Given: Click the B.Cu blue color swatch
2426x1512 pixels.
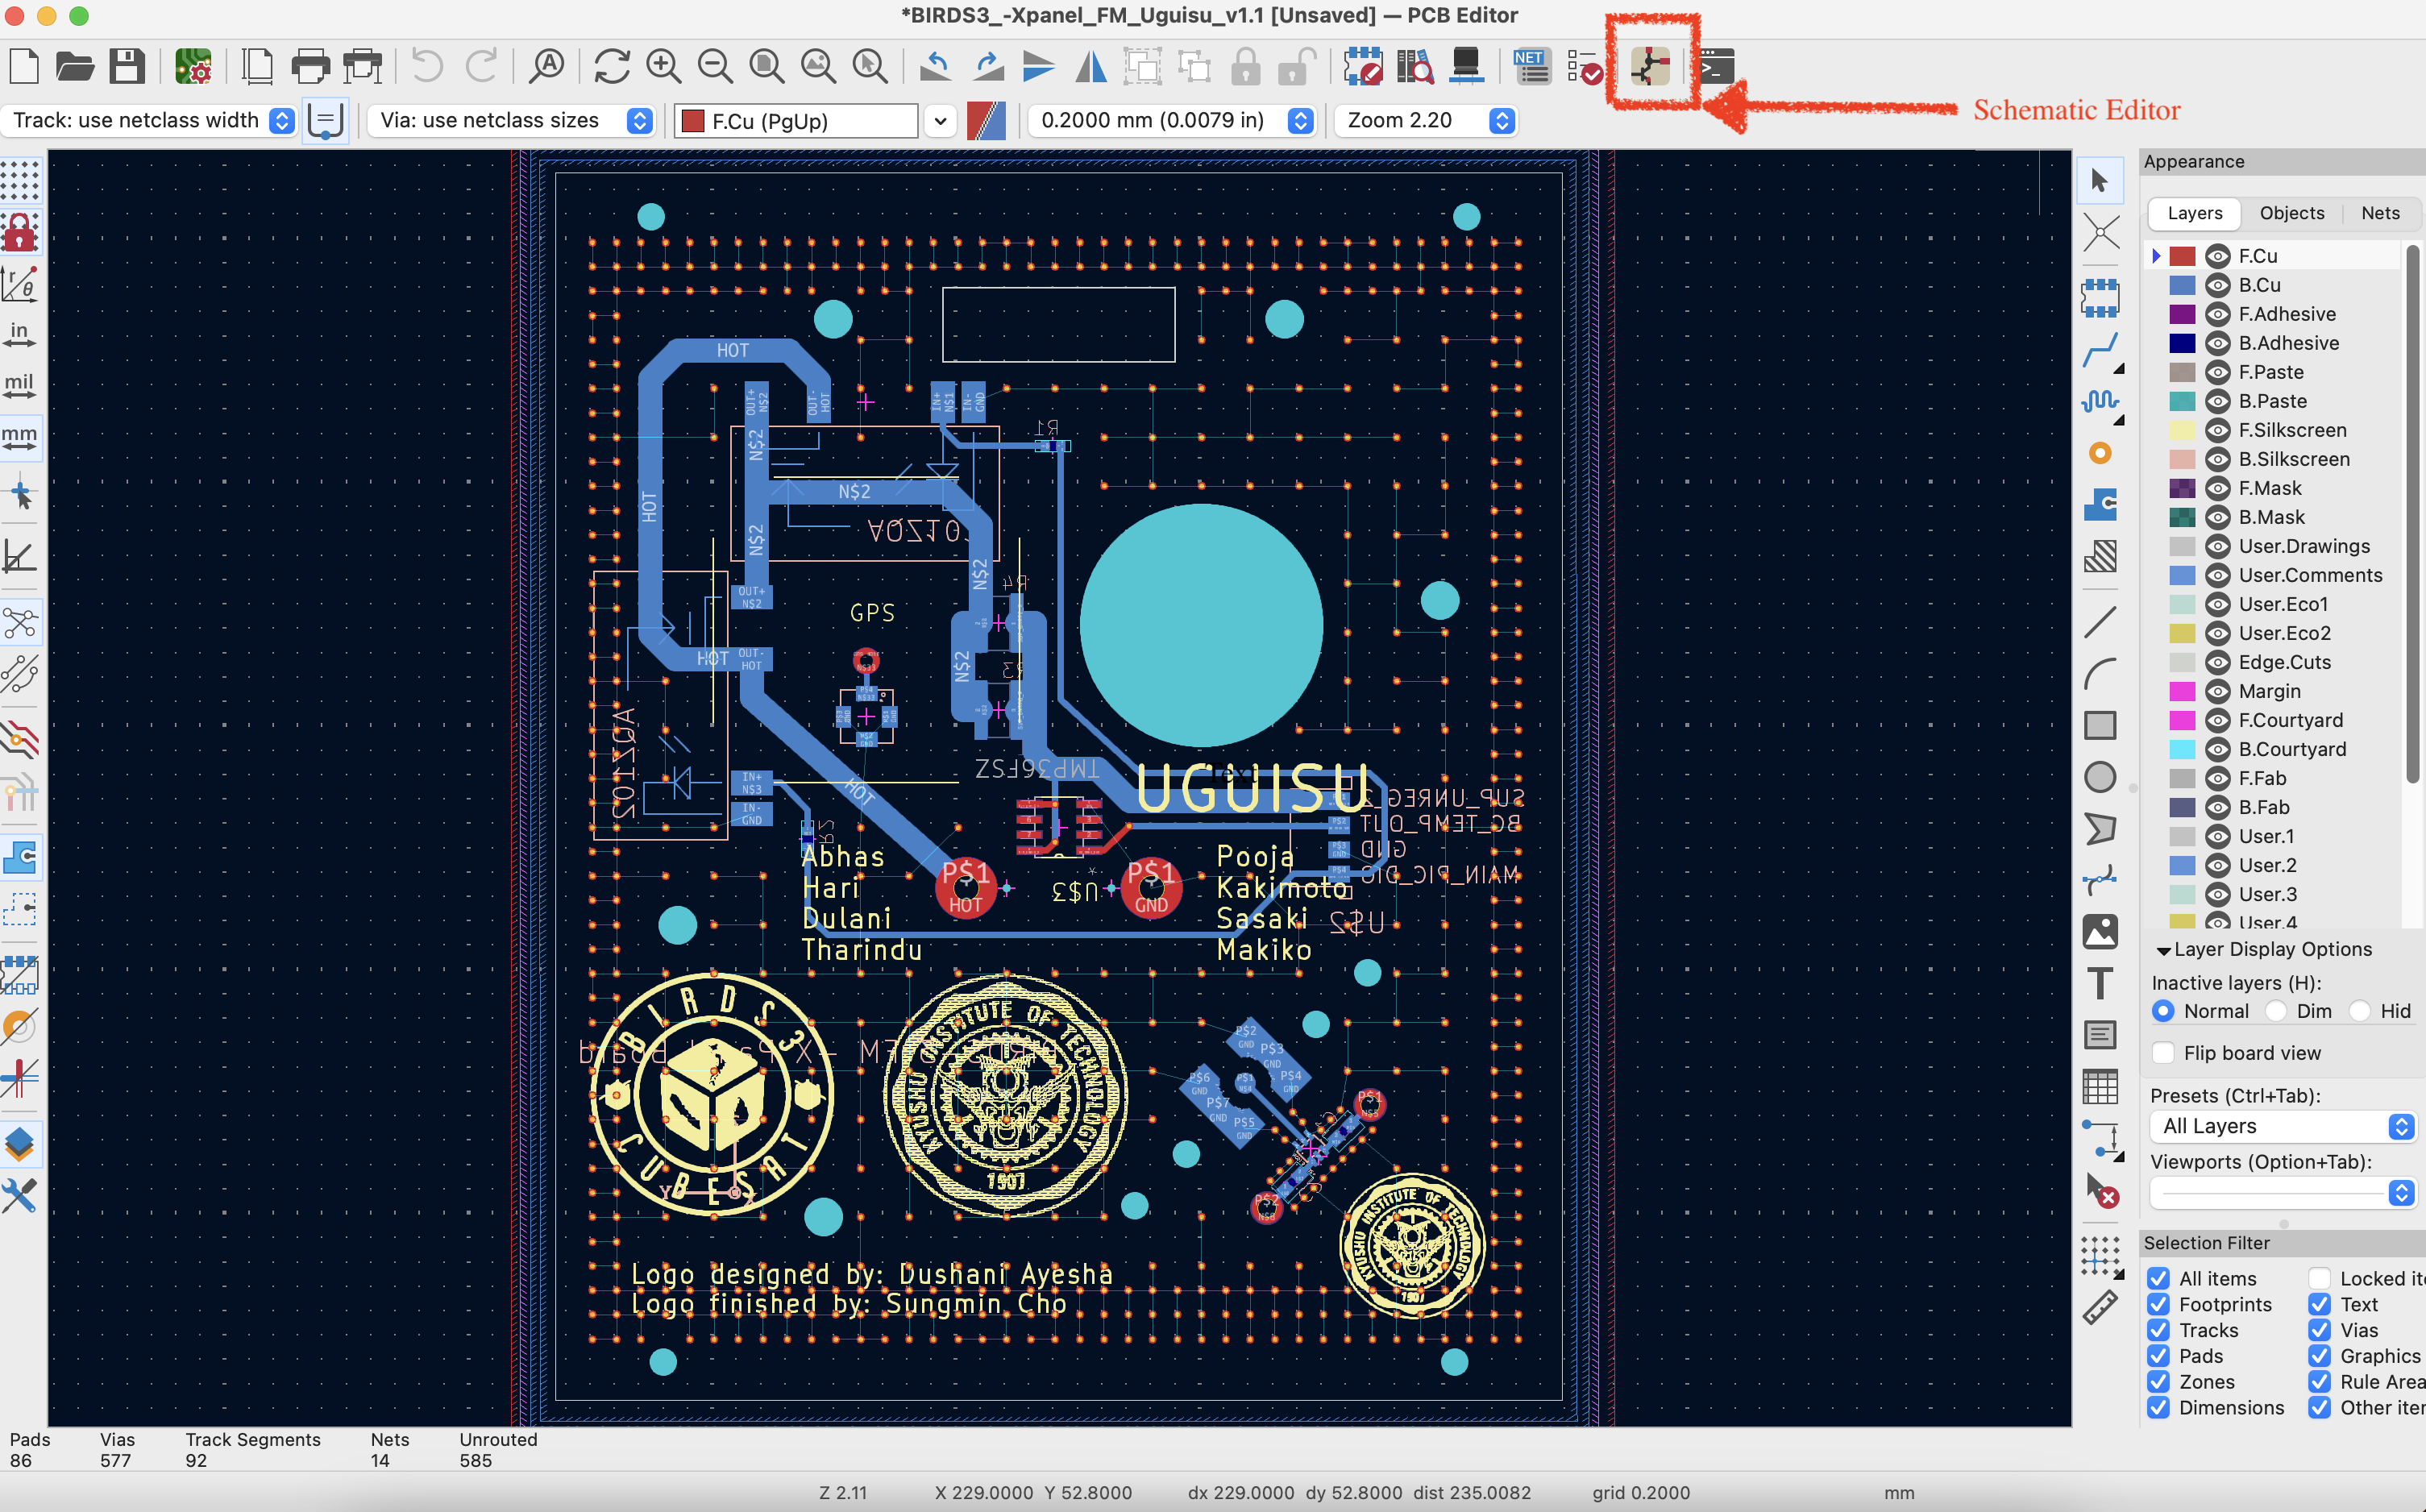Looking at the screenshot, I should (x=2182, y=285).
